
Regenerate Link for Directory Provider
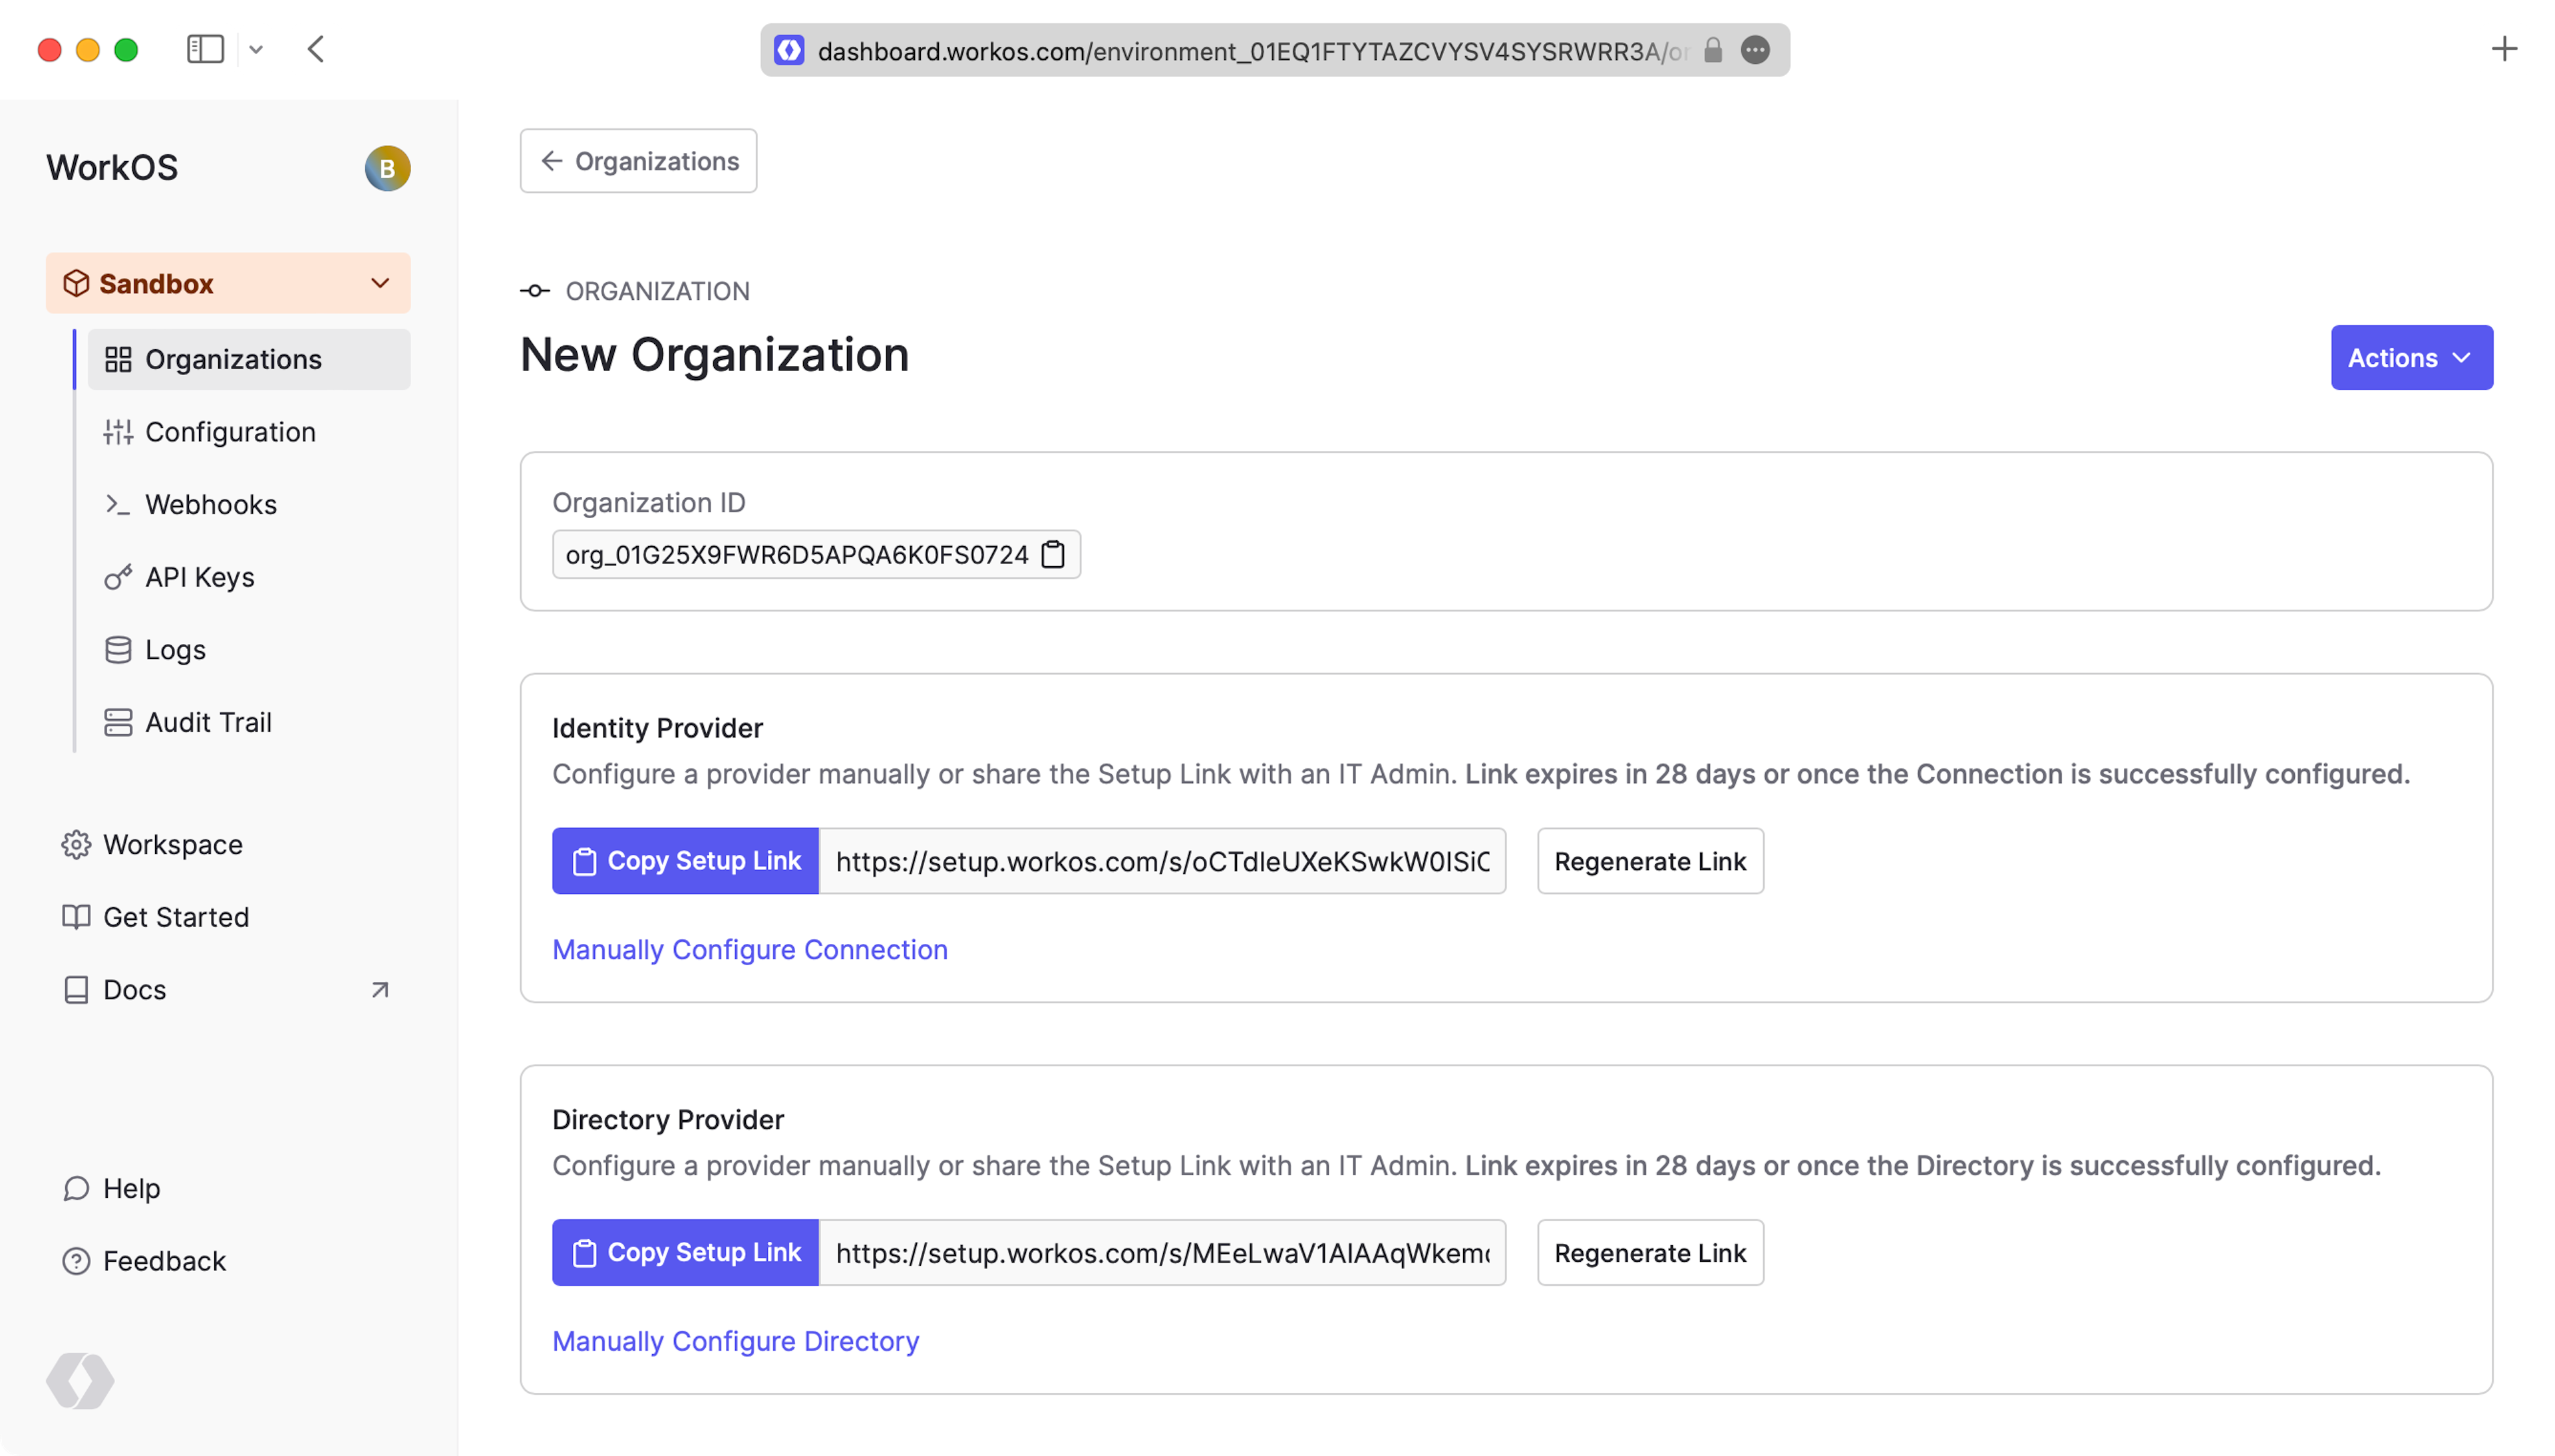pos(1650,1253)
